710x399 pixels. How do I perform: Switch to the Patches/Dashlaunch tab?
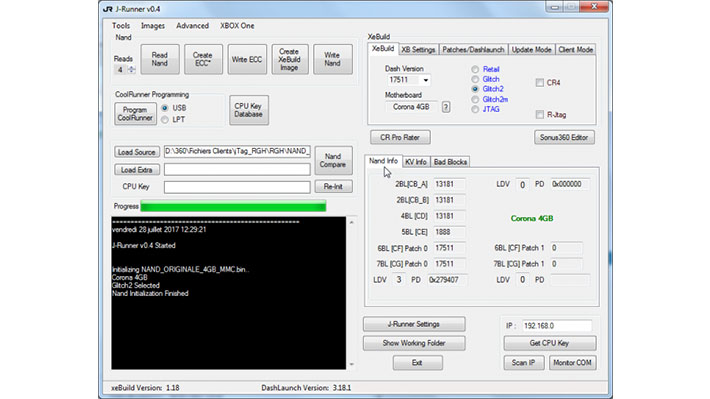tap(473, 50)
